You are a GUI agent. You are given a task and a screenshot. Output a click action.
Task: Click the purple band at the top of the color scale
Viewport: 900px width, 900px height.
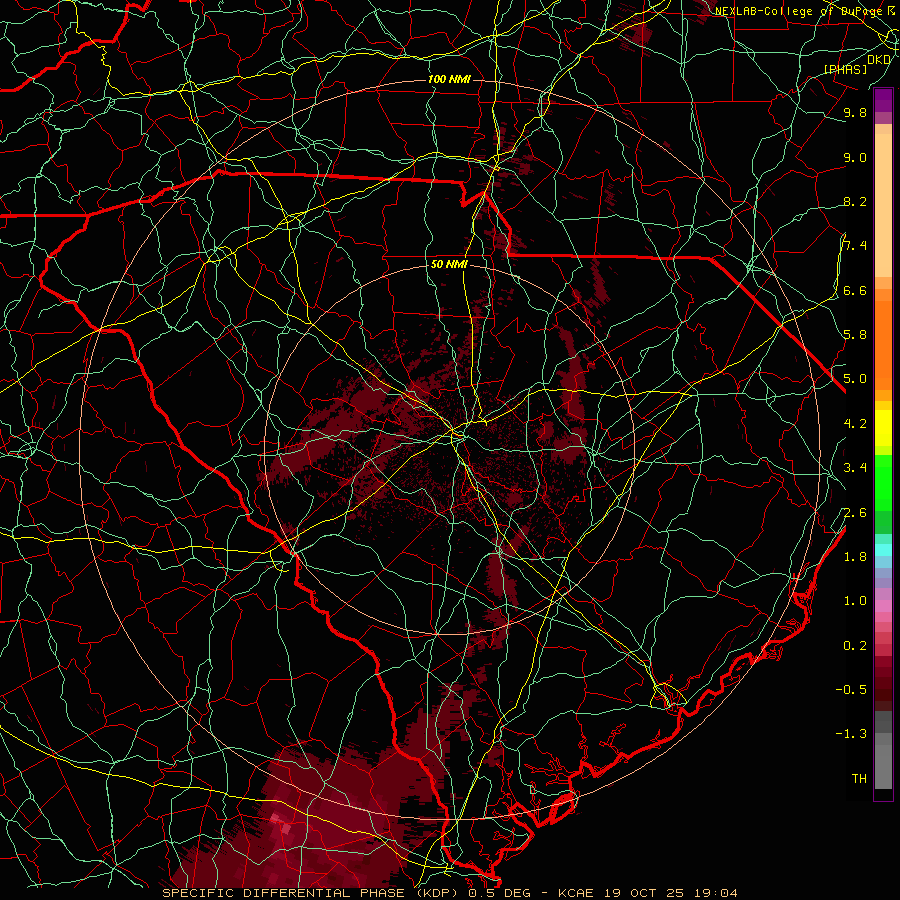click(883, 101)
